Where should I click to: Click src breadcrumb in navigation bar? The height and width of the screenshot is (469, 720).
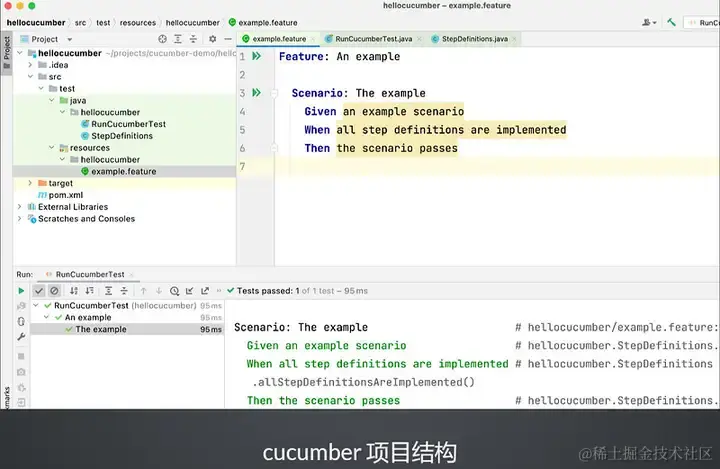80,23
